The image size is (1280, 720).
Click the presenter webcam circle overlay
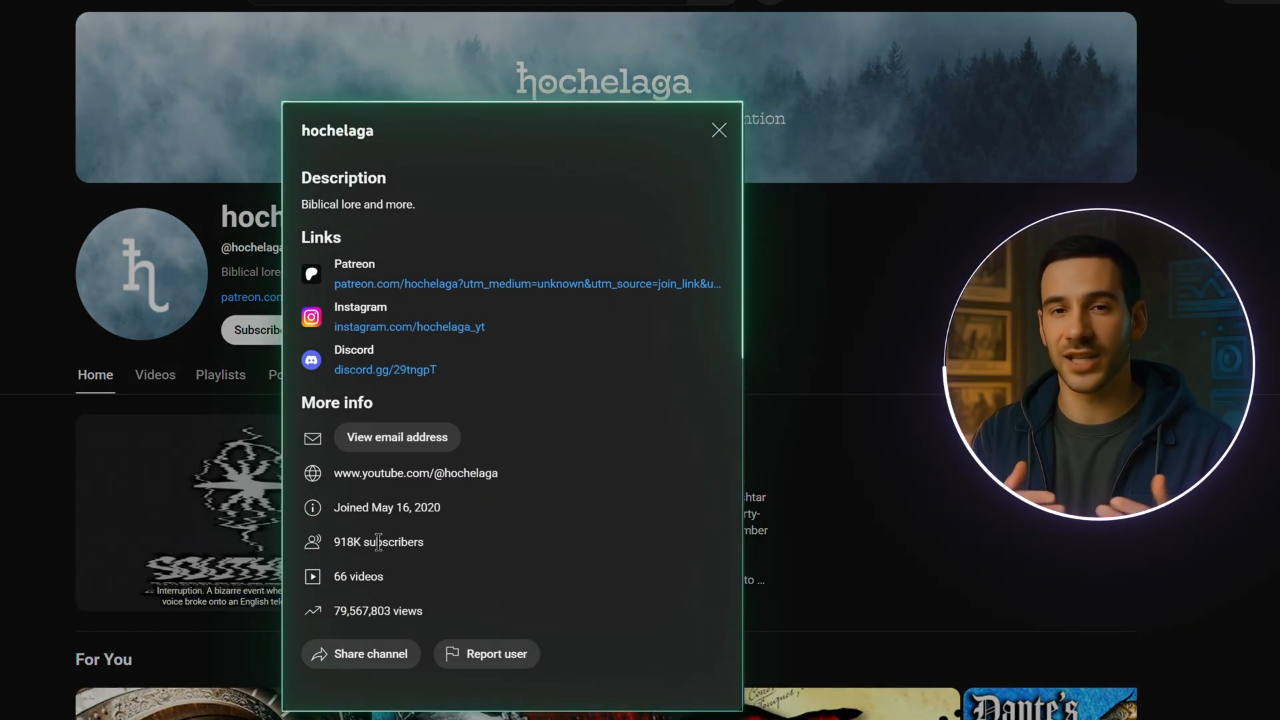tap(1099, 364)
